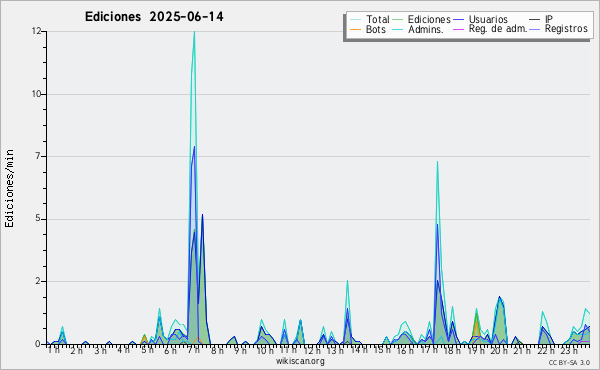Click the Reg. de adm. legend label
Screen dimensions: 600x370
point(498,29)
